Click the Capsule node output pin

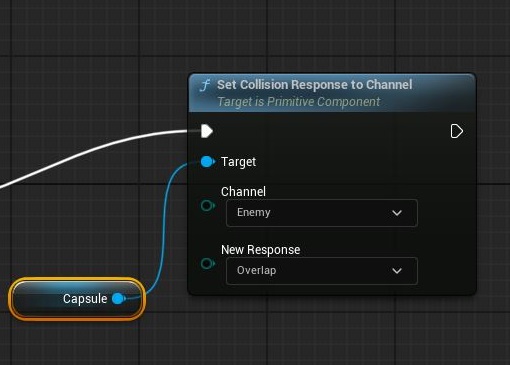pyautogui.click(x=119, y=299)
